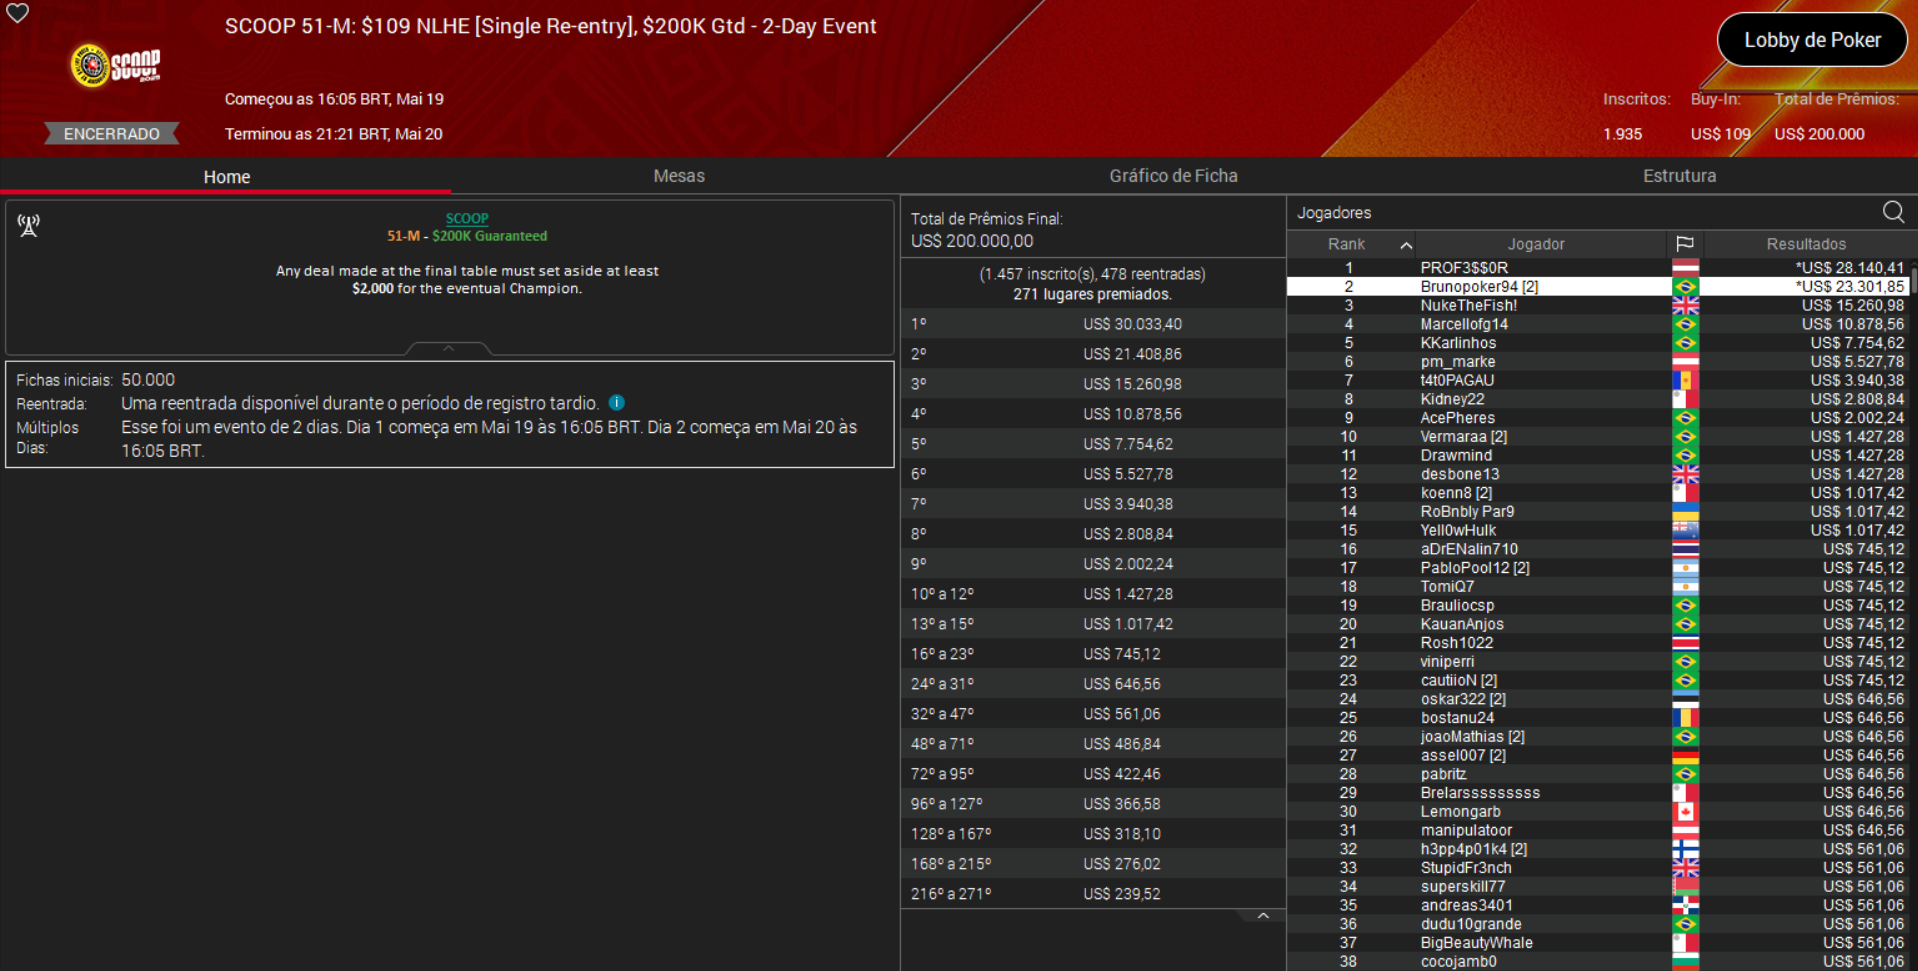
Task: Open the Gráfico de Ficha tab
Action: click(x=1173, y=176)
